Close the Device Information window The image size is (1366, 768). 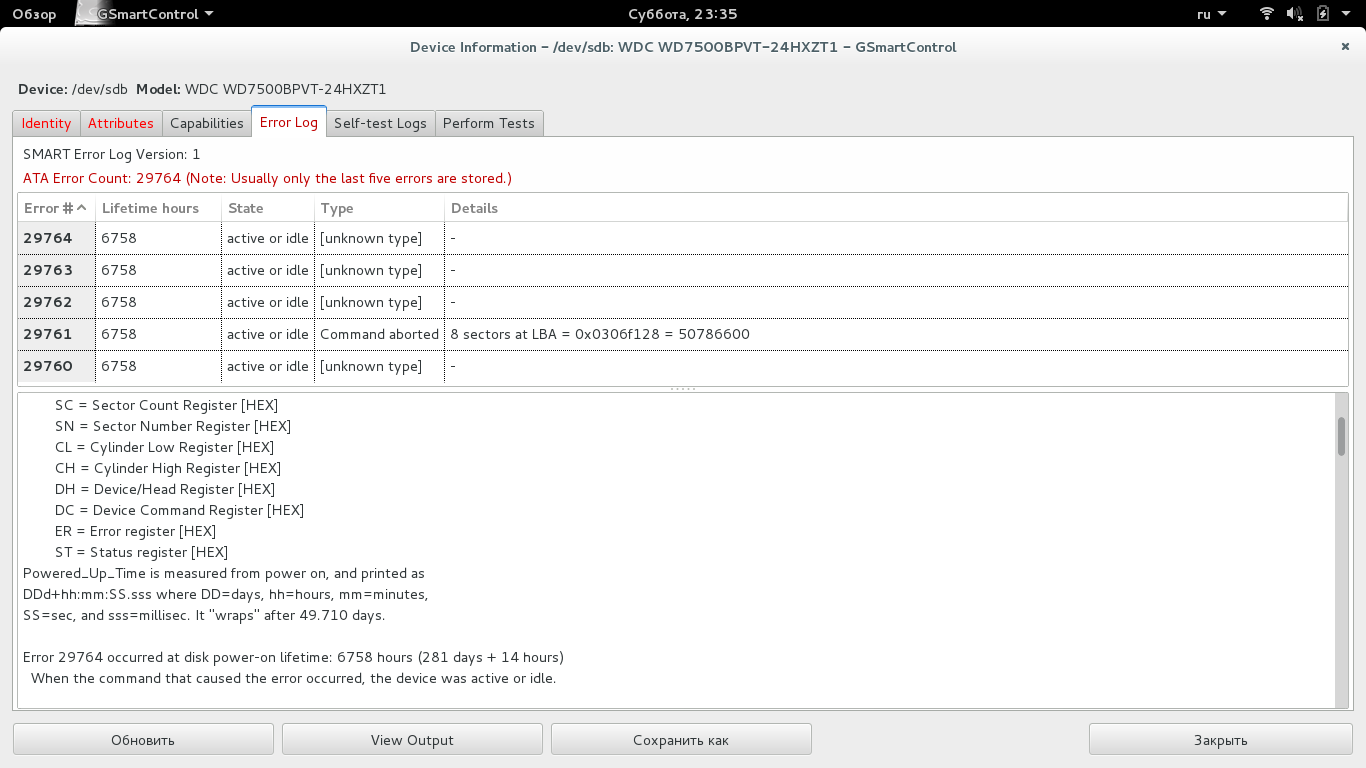(1345, 46)
